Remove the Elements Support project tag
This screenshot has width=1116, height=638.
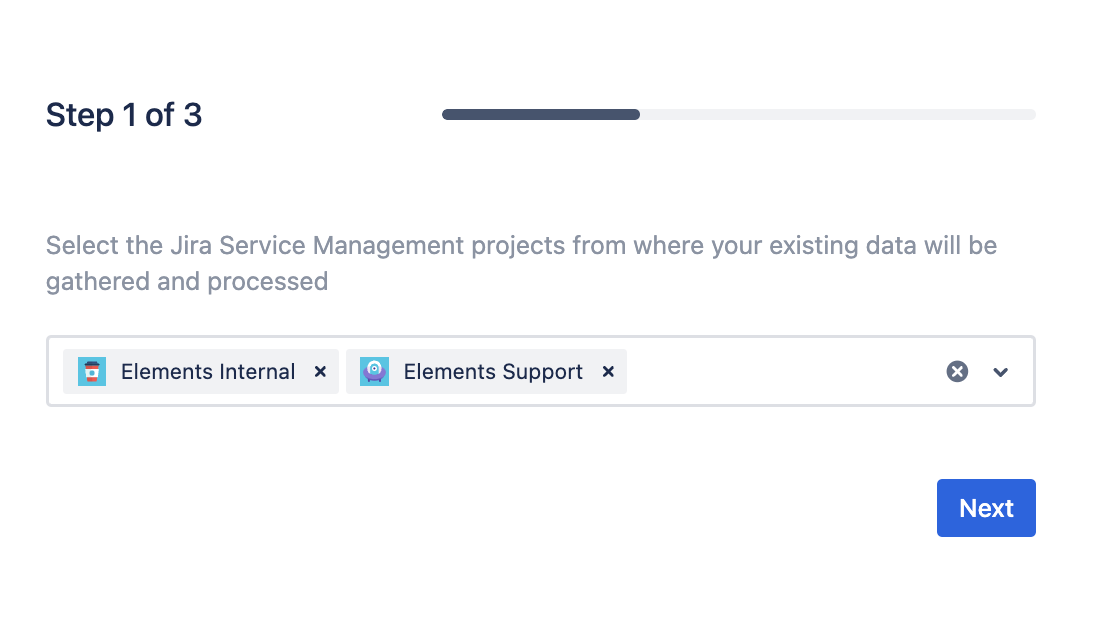(x=608, y=372)
